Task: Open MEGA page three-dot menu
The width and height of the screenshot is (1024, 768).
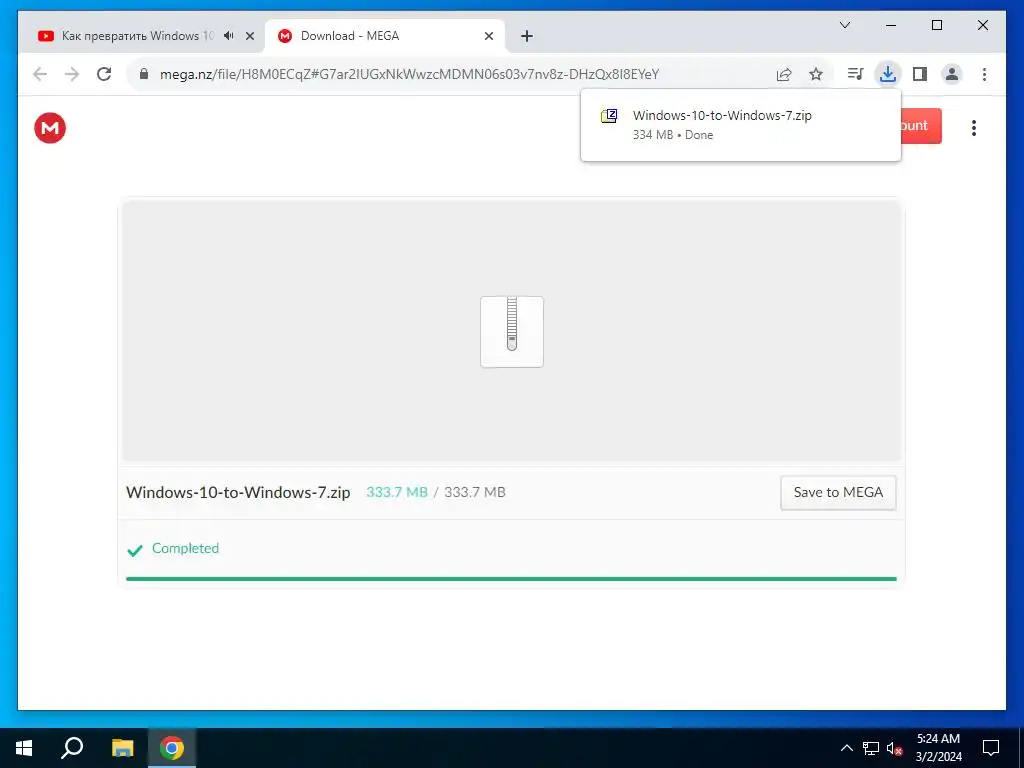Action: pyautogui.click(x=974, y=127)
